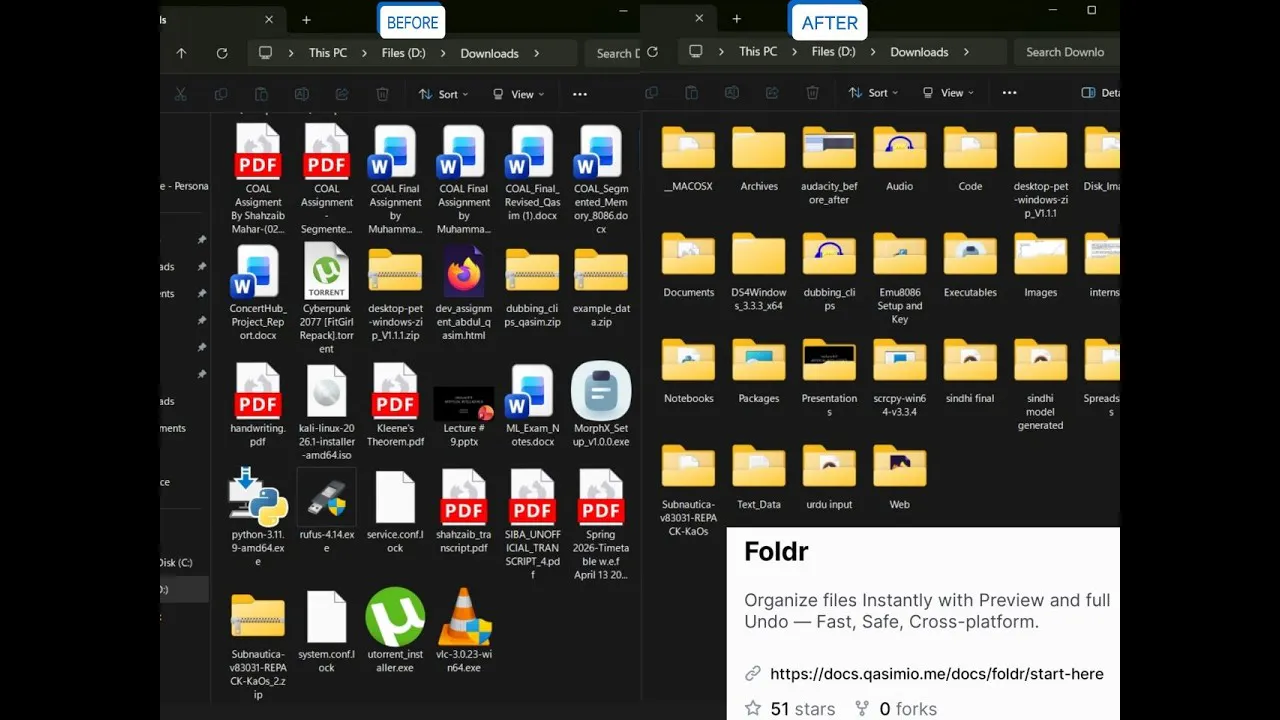1280x720 pixels.
Task: Click the Search Downloads box in the right AFTER window
Action: 1067,52
